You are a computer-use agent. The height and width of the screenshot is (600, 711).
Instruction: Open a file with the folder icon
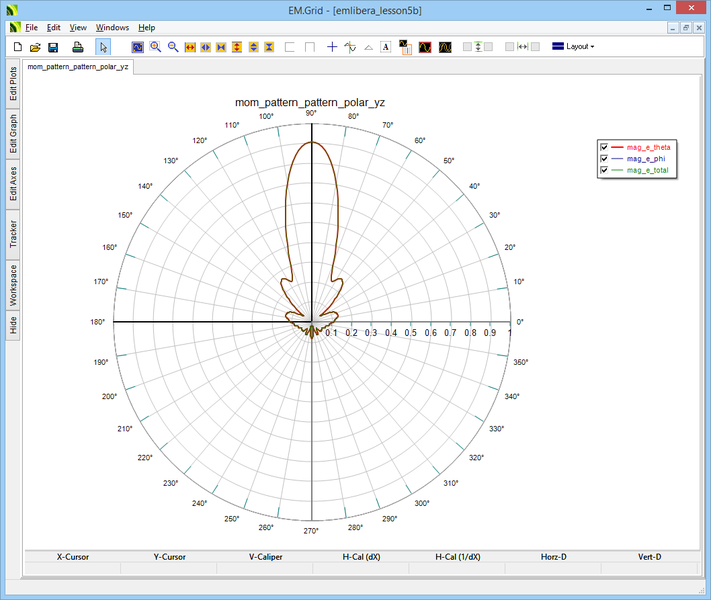35,47
